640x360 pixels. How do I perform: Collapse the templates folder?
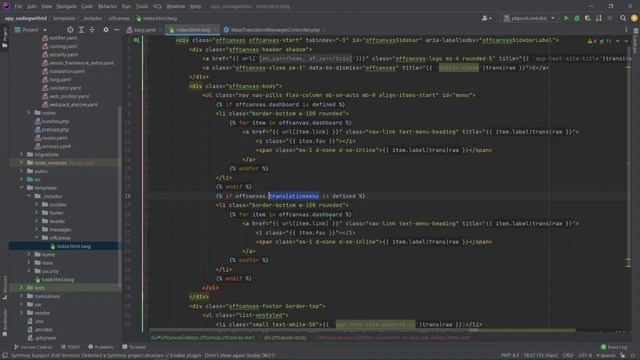(21, 188)
